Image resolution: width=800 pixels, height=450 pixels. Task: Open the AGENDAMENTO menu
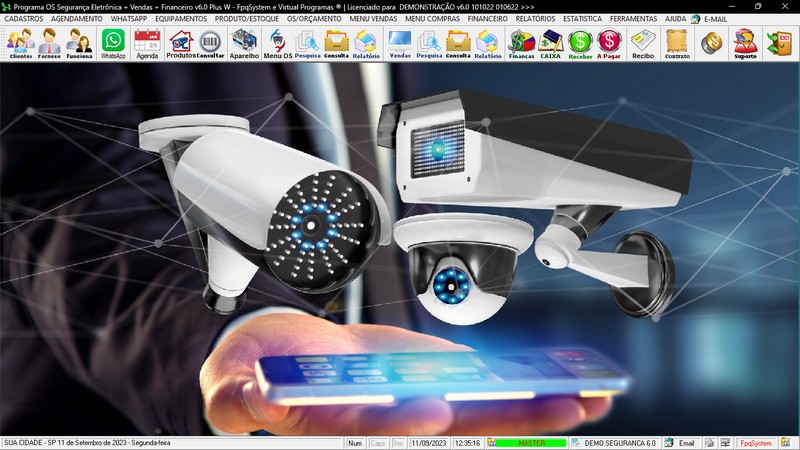tap(77, 19)
